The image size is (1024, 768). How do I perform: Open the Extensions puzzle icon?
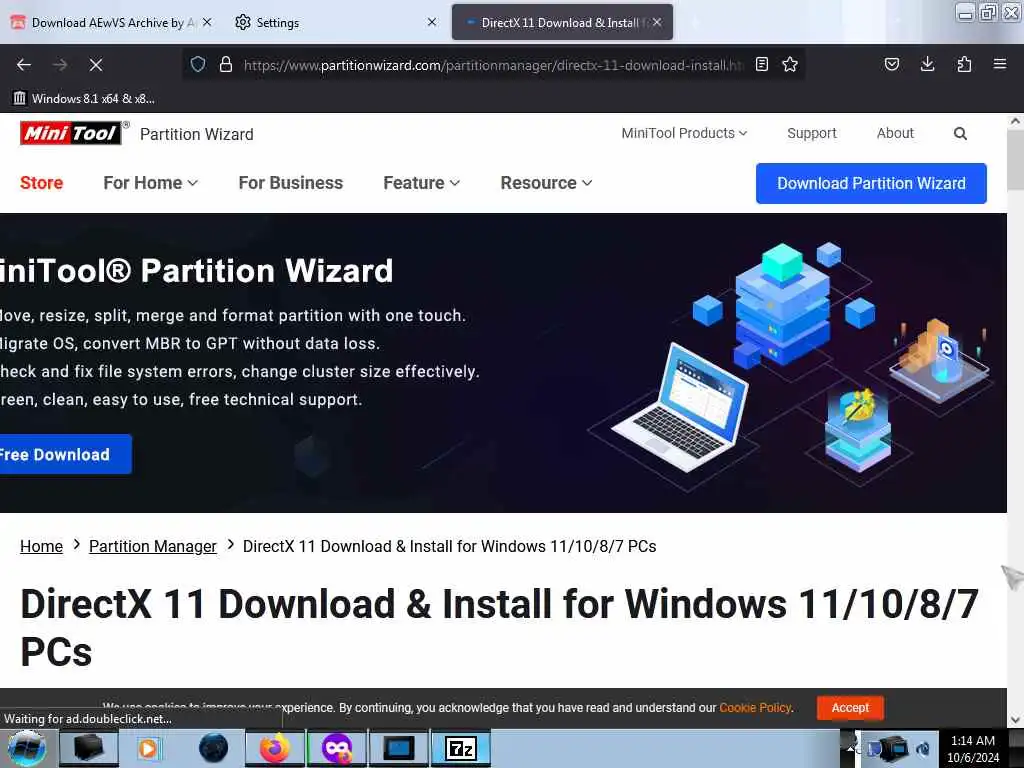pyautogui.click(x=964, y=64)
